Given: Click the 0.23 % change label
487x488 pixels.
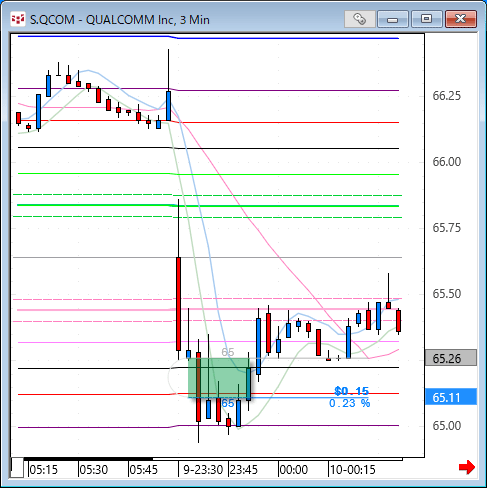Looking at the screenshot, I should point(350,403).
